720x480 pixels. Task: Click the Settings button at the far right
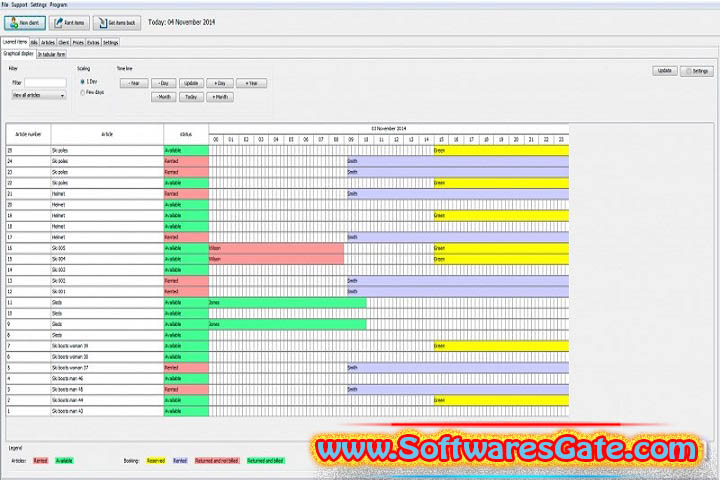697,71
